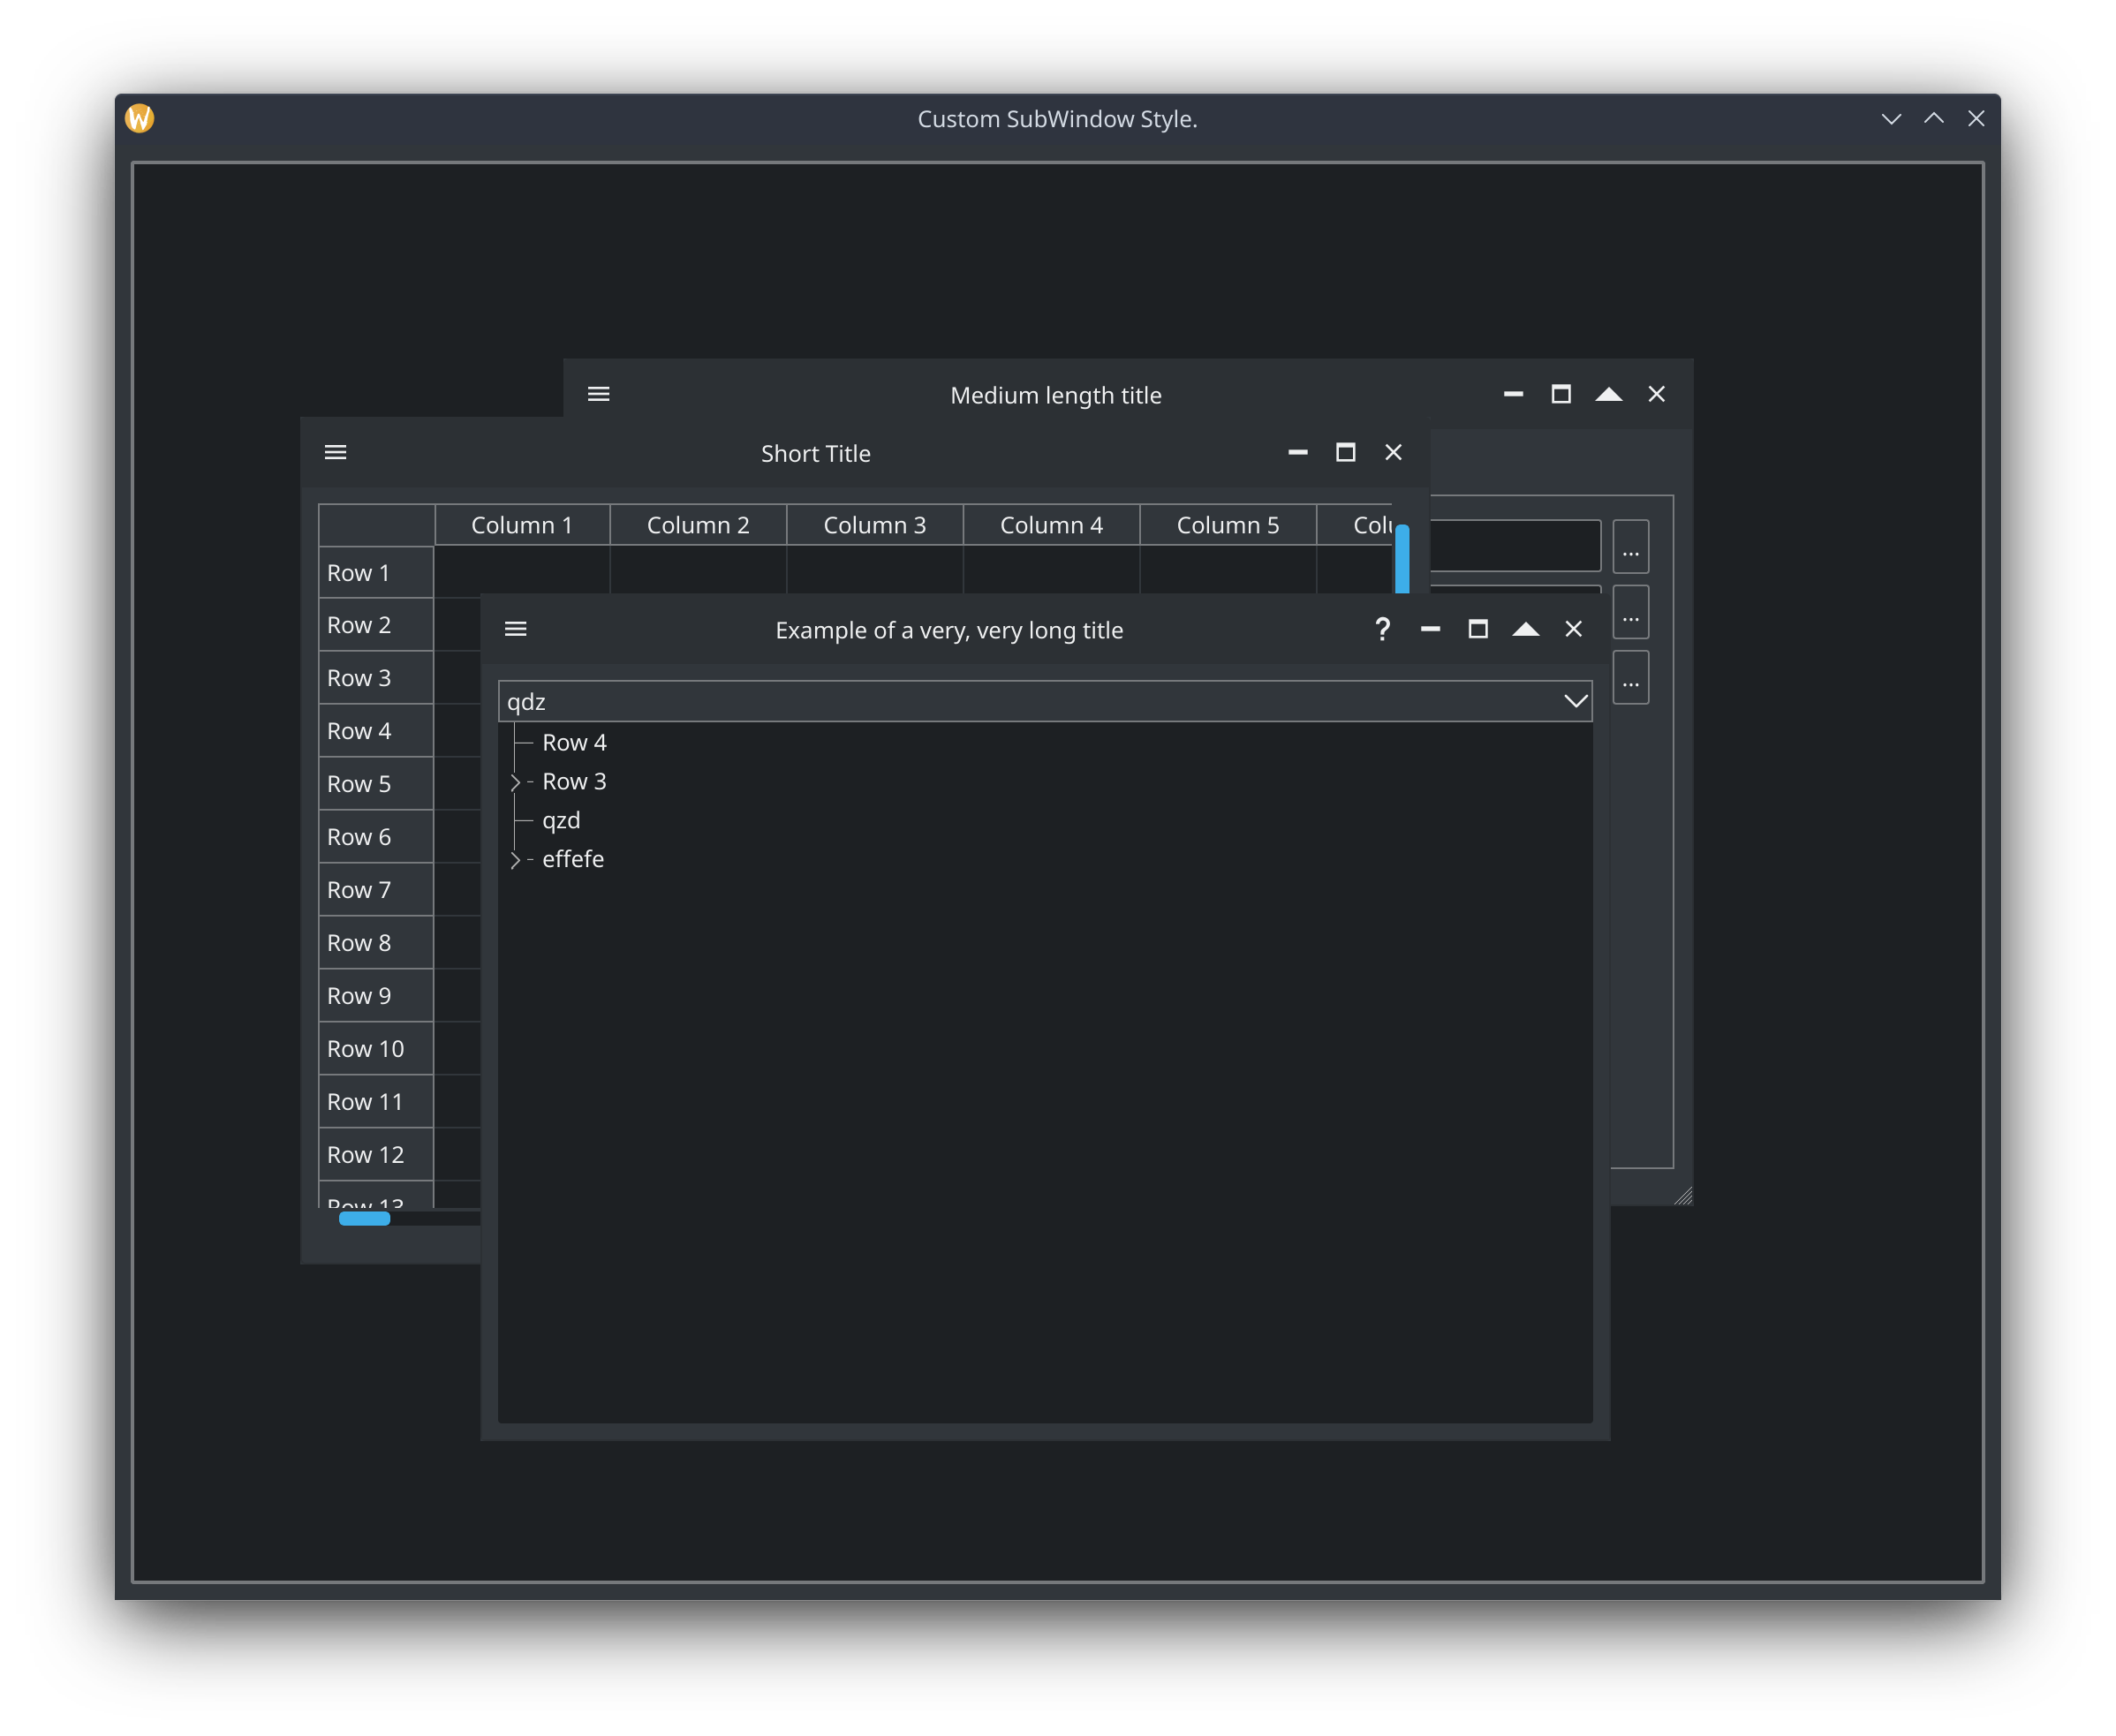Click the Column 5 header
Image resolution: width=2116 pixels, height=1736 pixels.
1228,525
